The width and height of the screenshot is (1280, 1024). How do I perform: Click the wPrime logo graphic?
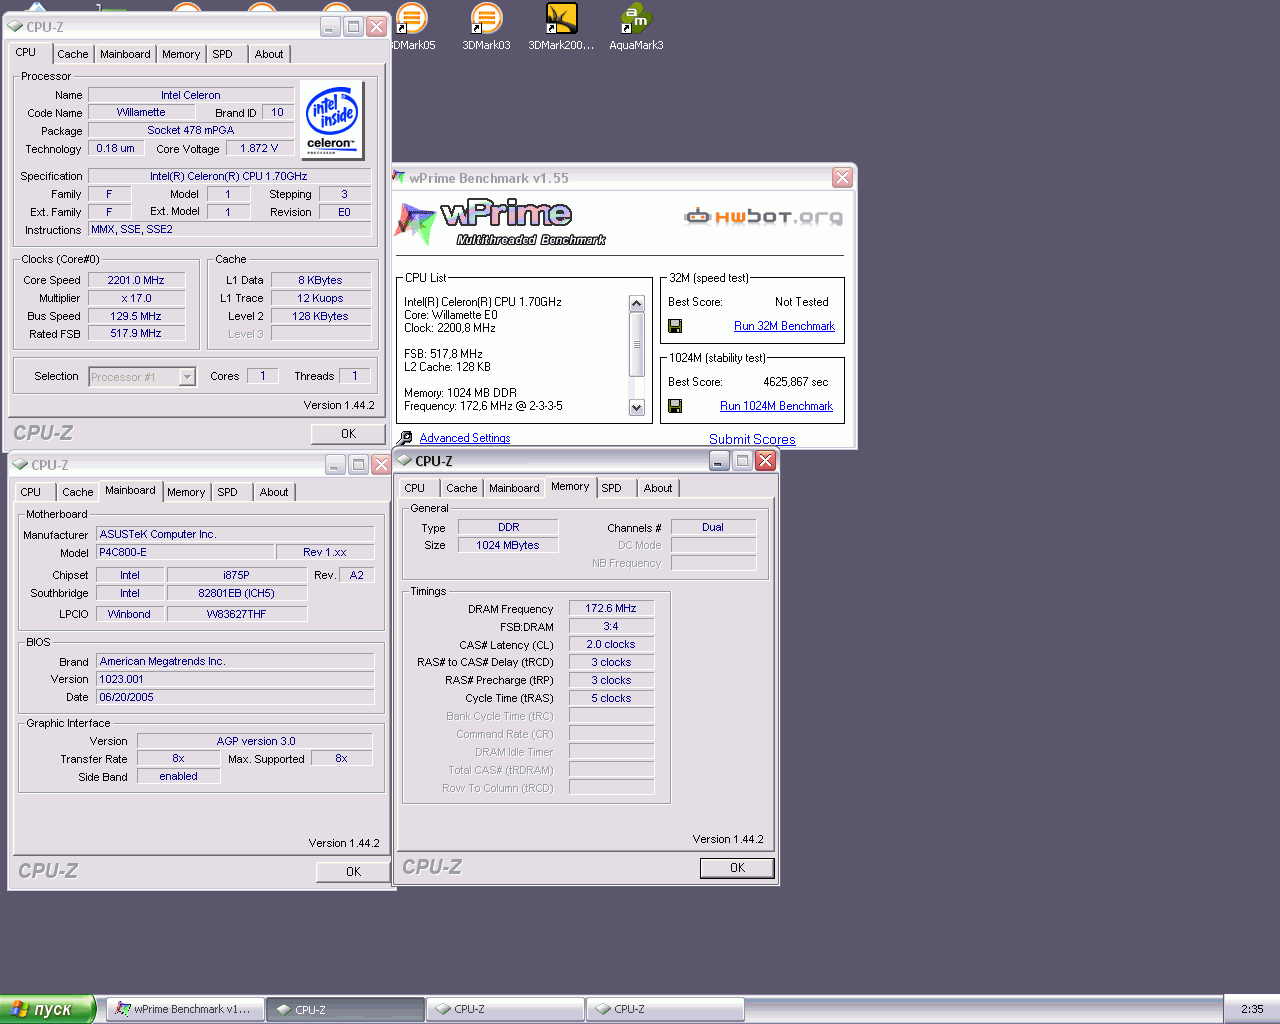498,222
